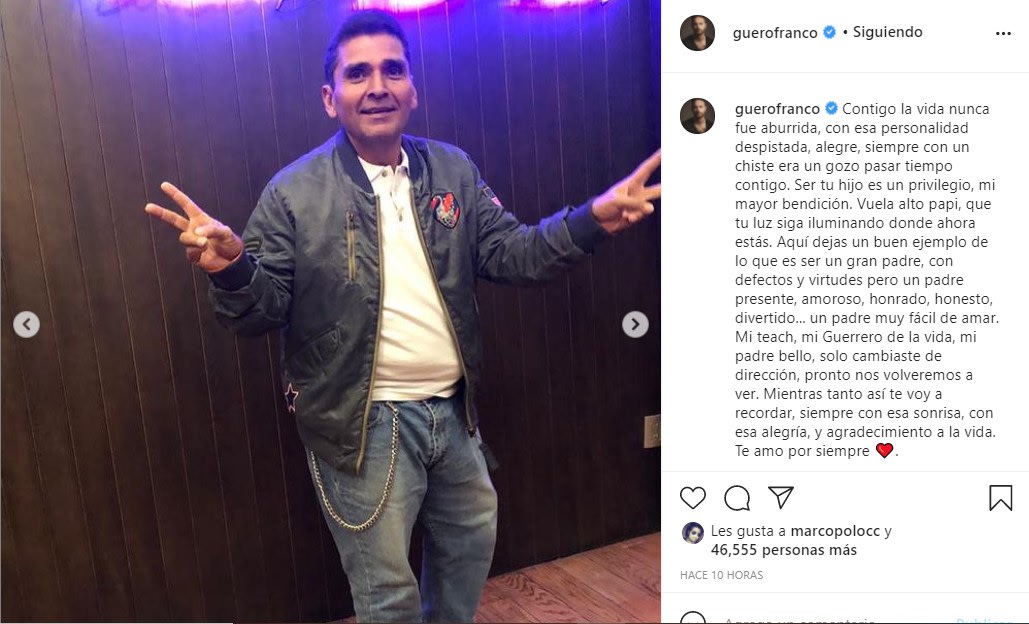Click the photo of the man posing

coord(330,312)
